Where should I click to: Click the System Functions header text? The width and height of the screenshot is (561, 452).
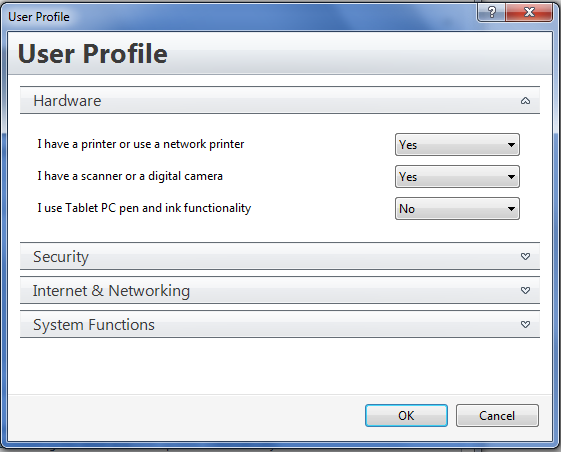(x=94, y=325)
